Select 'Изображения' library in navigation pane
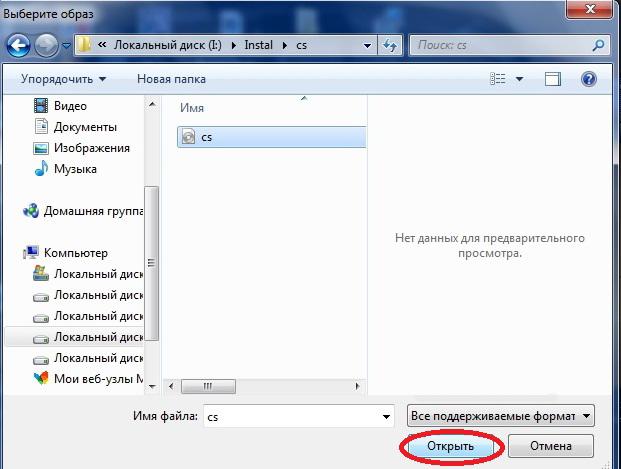Screen dimensions: 621x469 (x=92, y=148)
